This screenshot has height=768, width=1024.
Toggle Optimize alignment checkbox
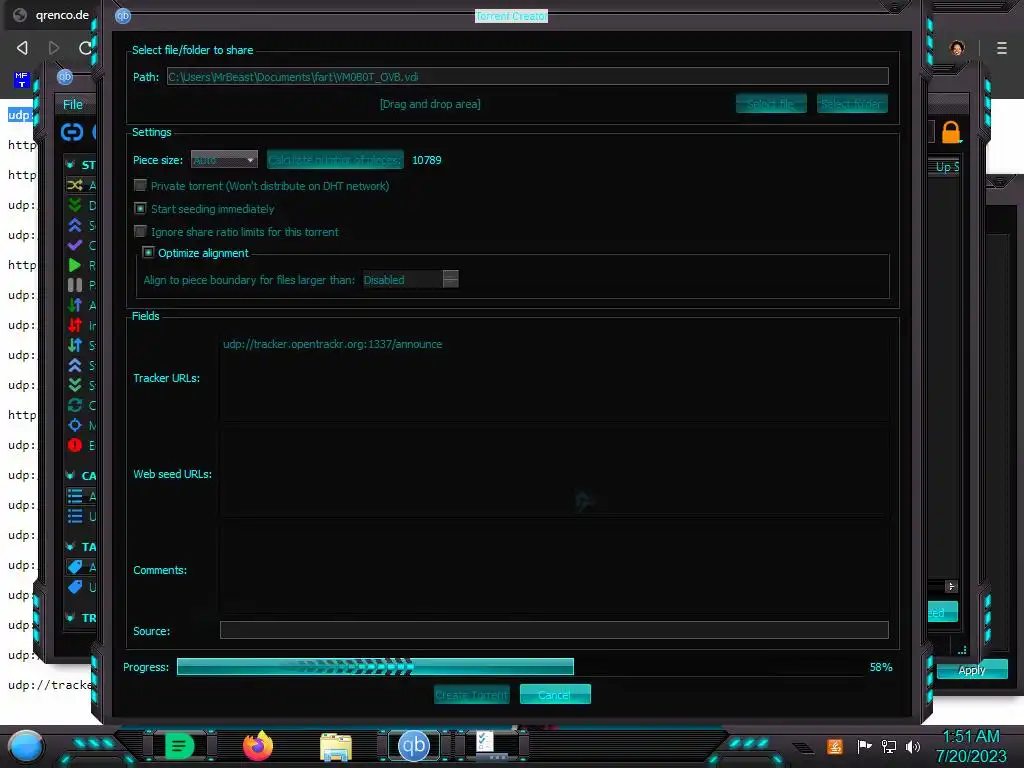pyautogui.click(x=148, y=252)
